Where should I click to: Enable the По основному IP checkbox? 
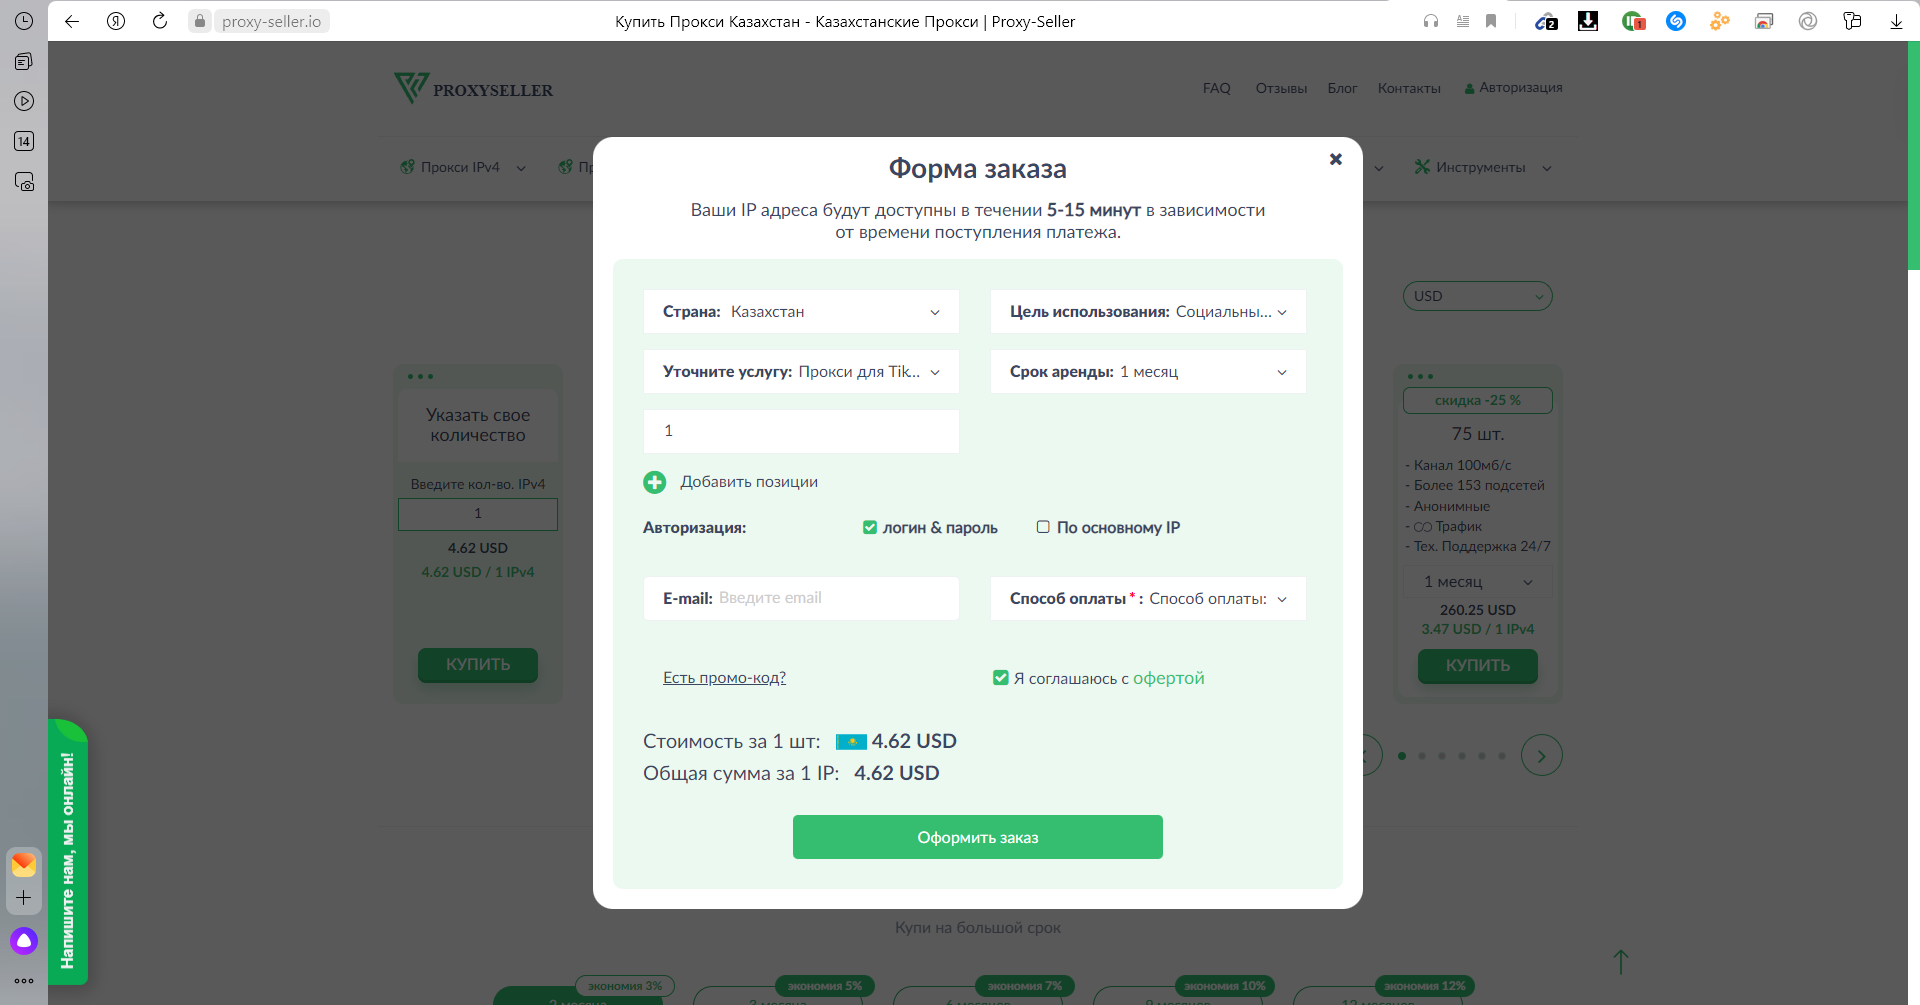click(x=1043, y=527)
